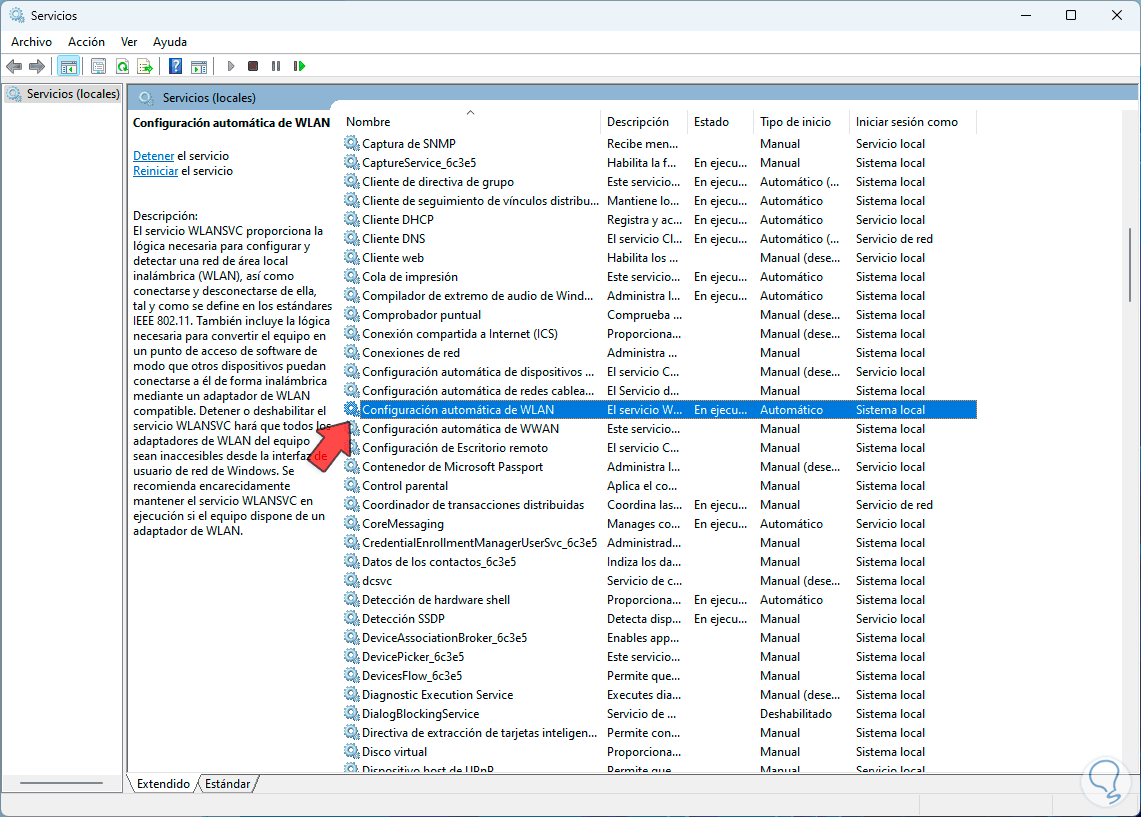Screen dimensions: 1141x817
Task: Click the gear icon beside Control parental
Action: (351, 485)
